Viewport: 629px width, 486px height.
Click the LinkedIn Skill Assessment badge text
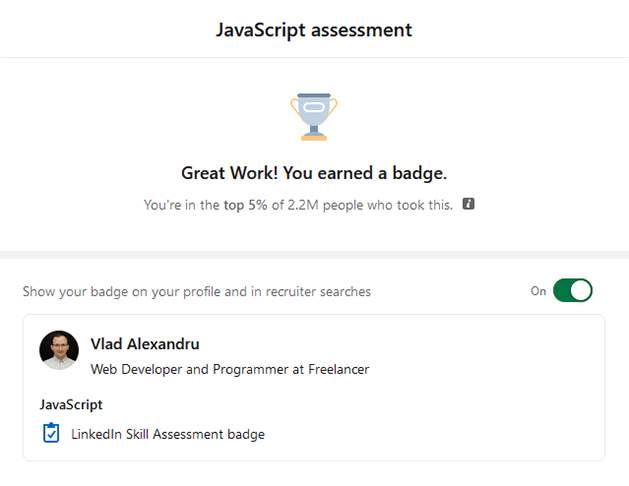tap(168, 434)
